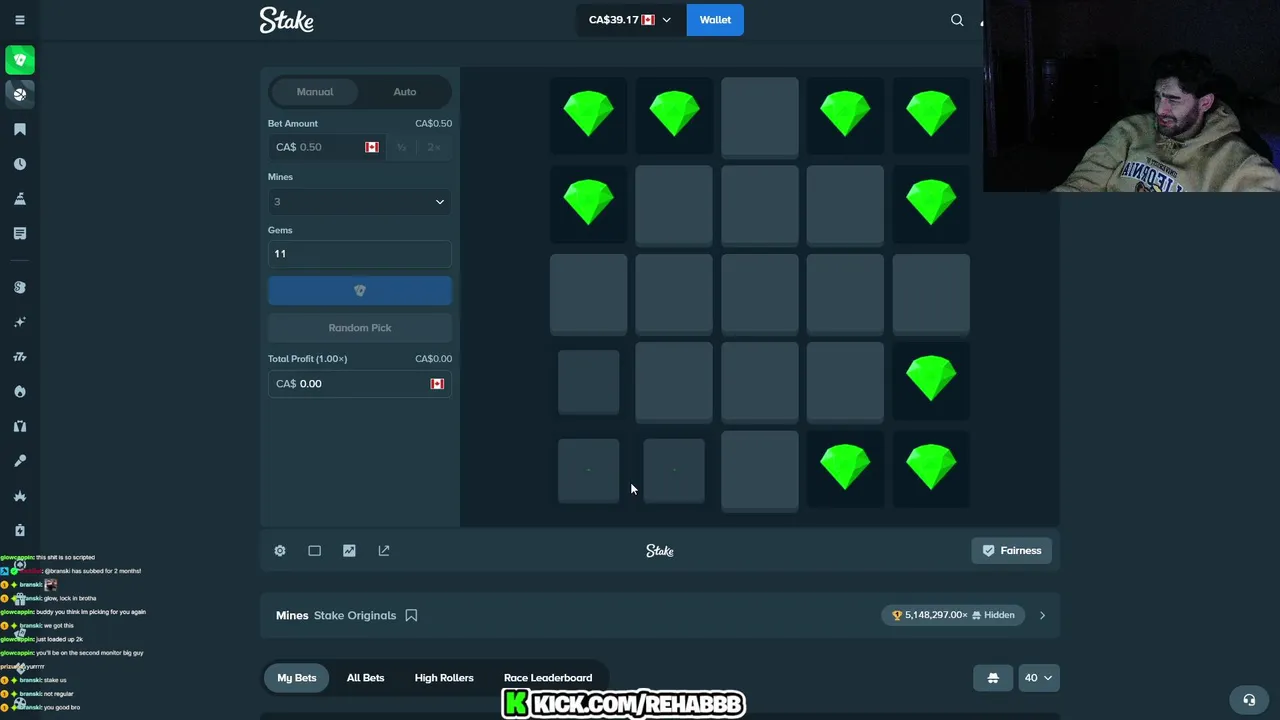The width and height of the screenshot is (1280, 720).
Task: Halve the bet with the ½ button
Action: [401, 147]
